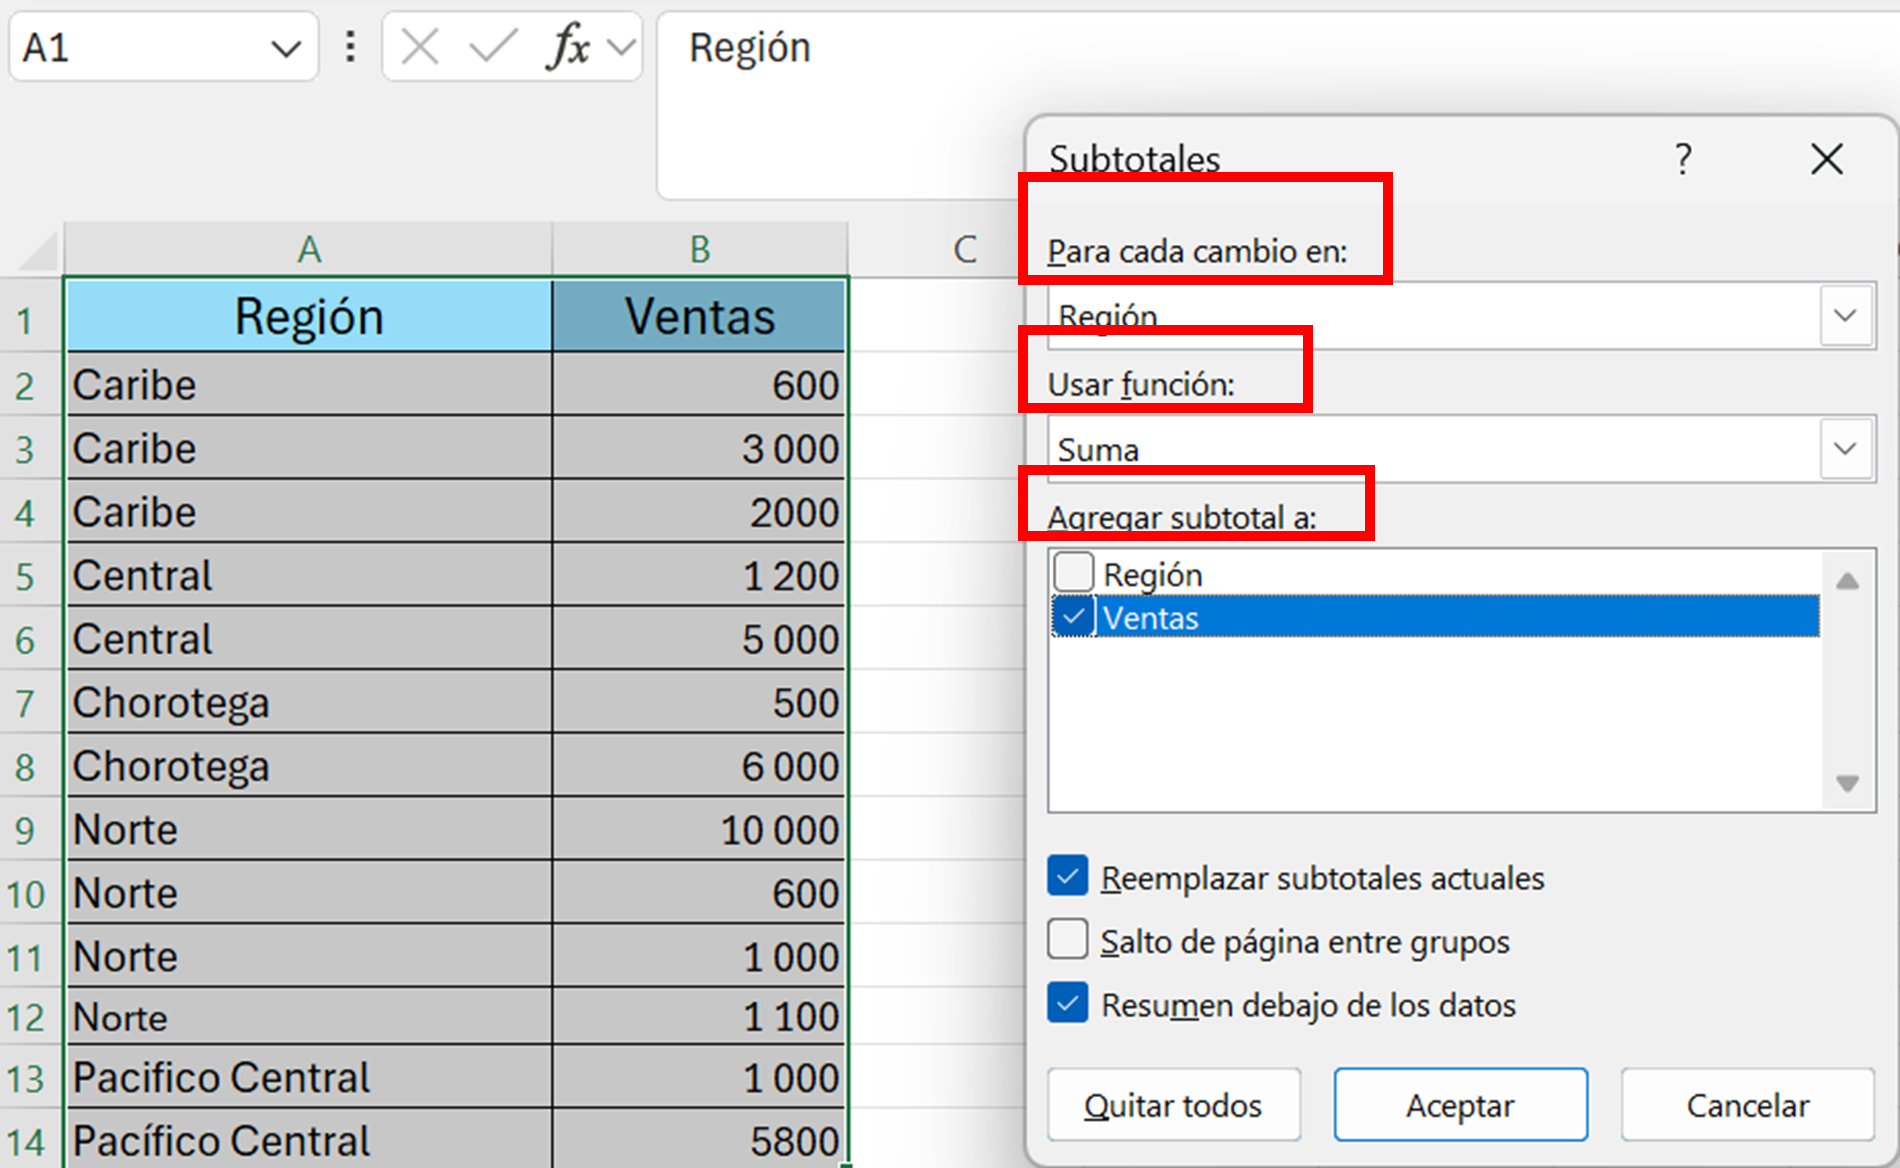The image size is (1900, 1168).
Task: Toggle Reemplazar subtotales actuales
Action: tap(1068, 877)
